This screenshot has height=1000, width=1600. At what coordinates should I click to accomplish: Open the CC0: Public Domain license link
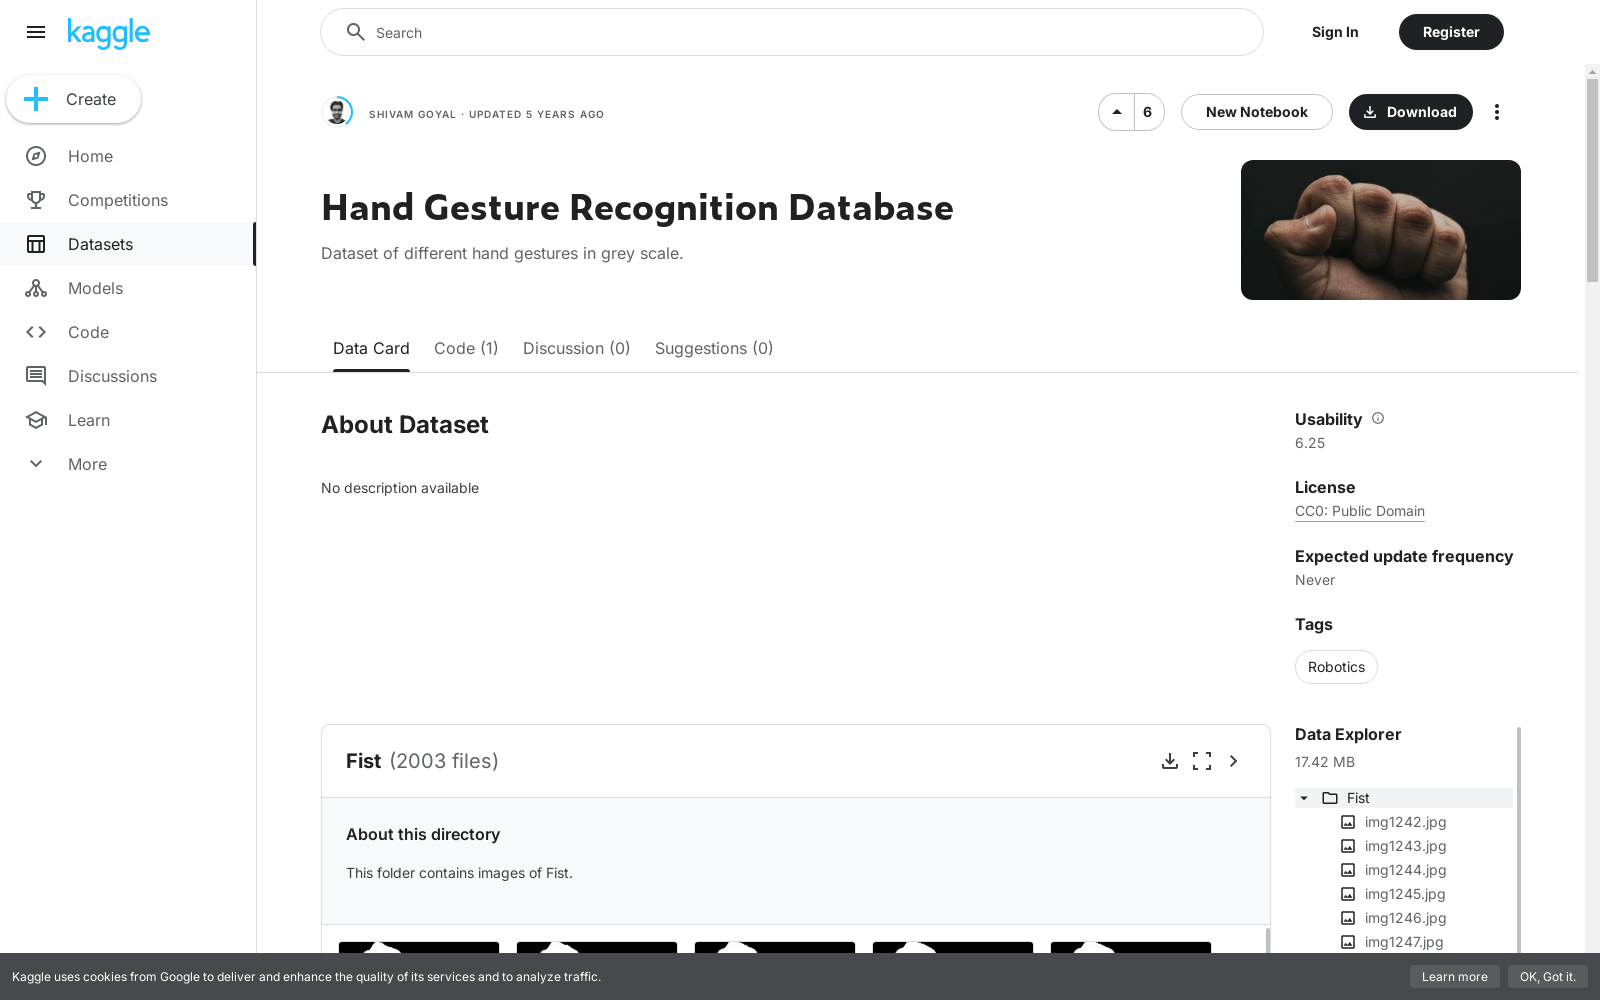[x=1360, y=511]
